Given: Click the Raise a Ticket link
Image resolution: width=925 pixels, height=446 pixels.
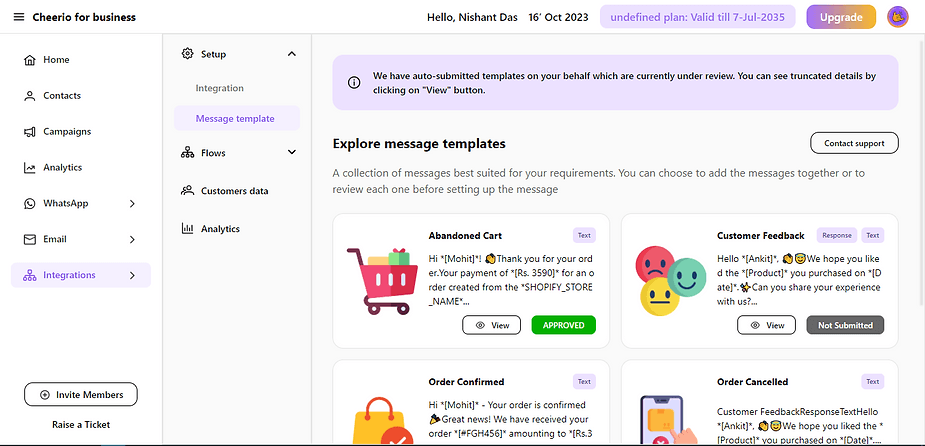Looking at the screenshot, I should 81,425.
